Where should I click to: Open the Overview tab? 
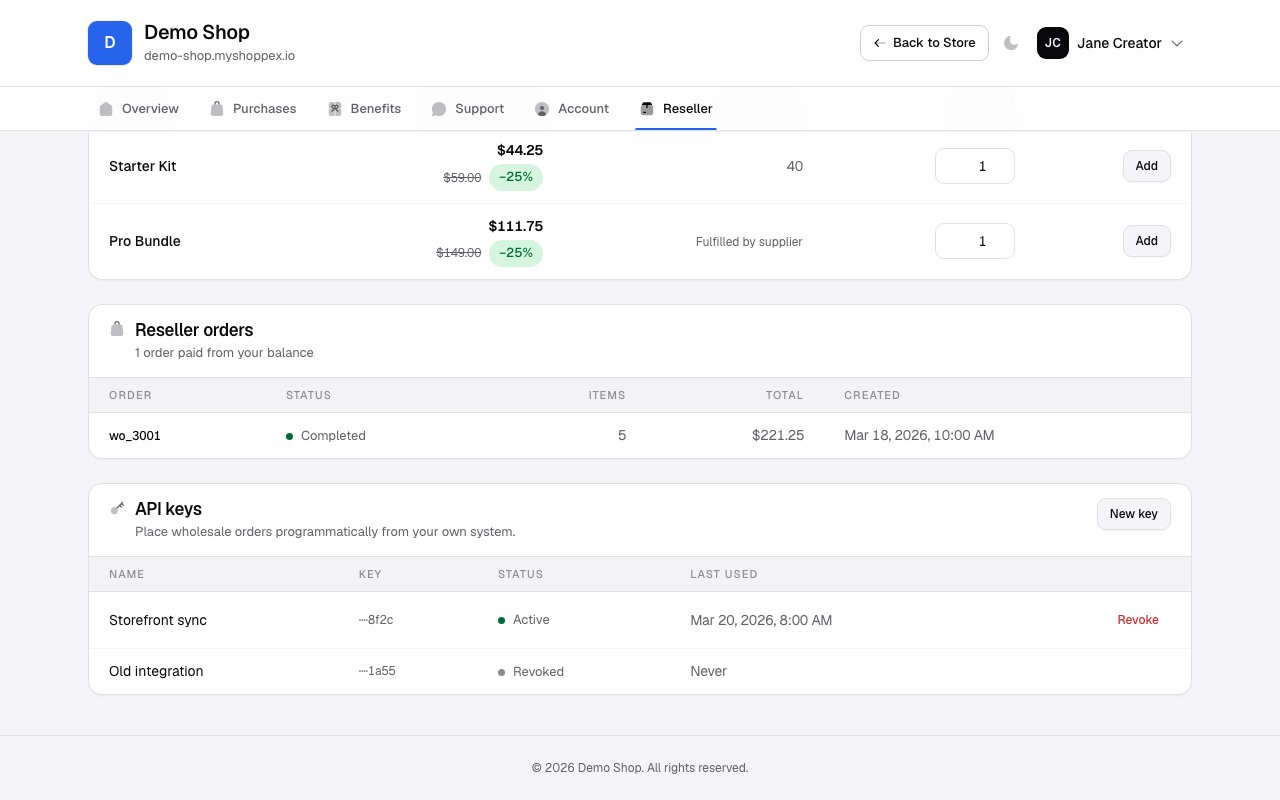139,108
